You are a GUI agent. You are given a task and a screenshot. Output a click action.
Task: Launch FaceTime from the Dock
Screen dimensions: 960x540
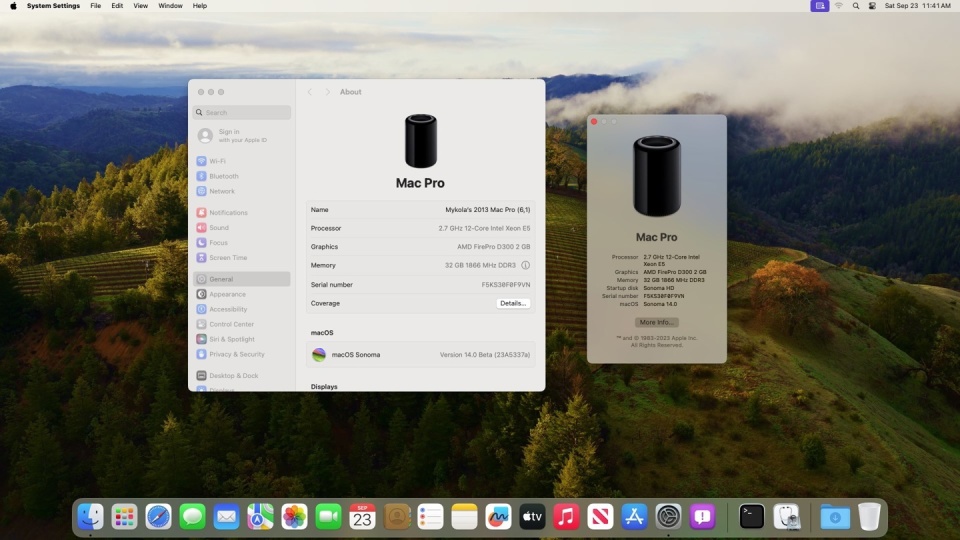(328, 517)
